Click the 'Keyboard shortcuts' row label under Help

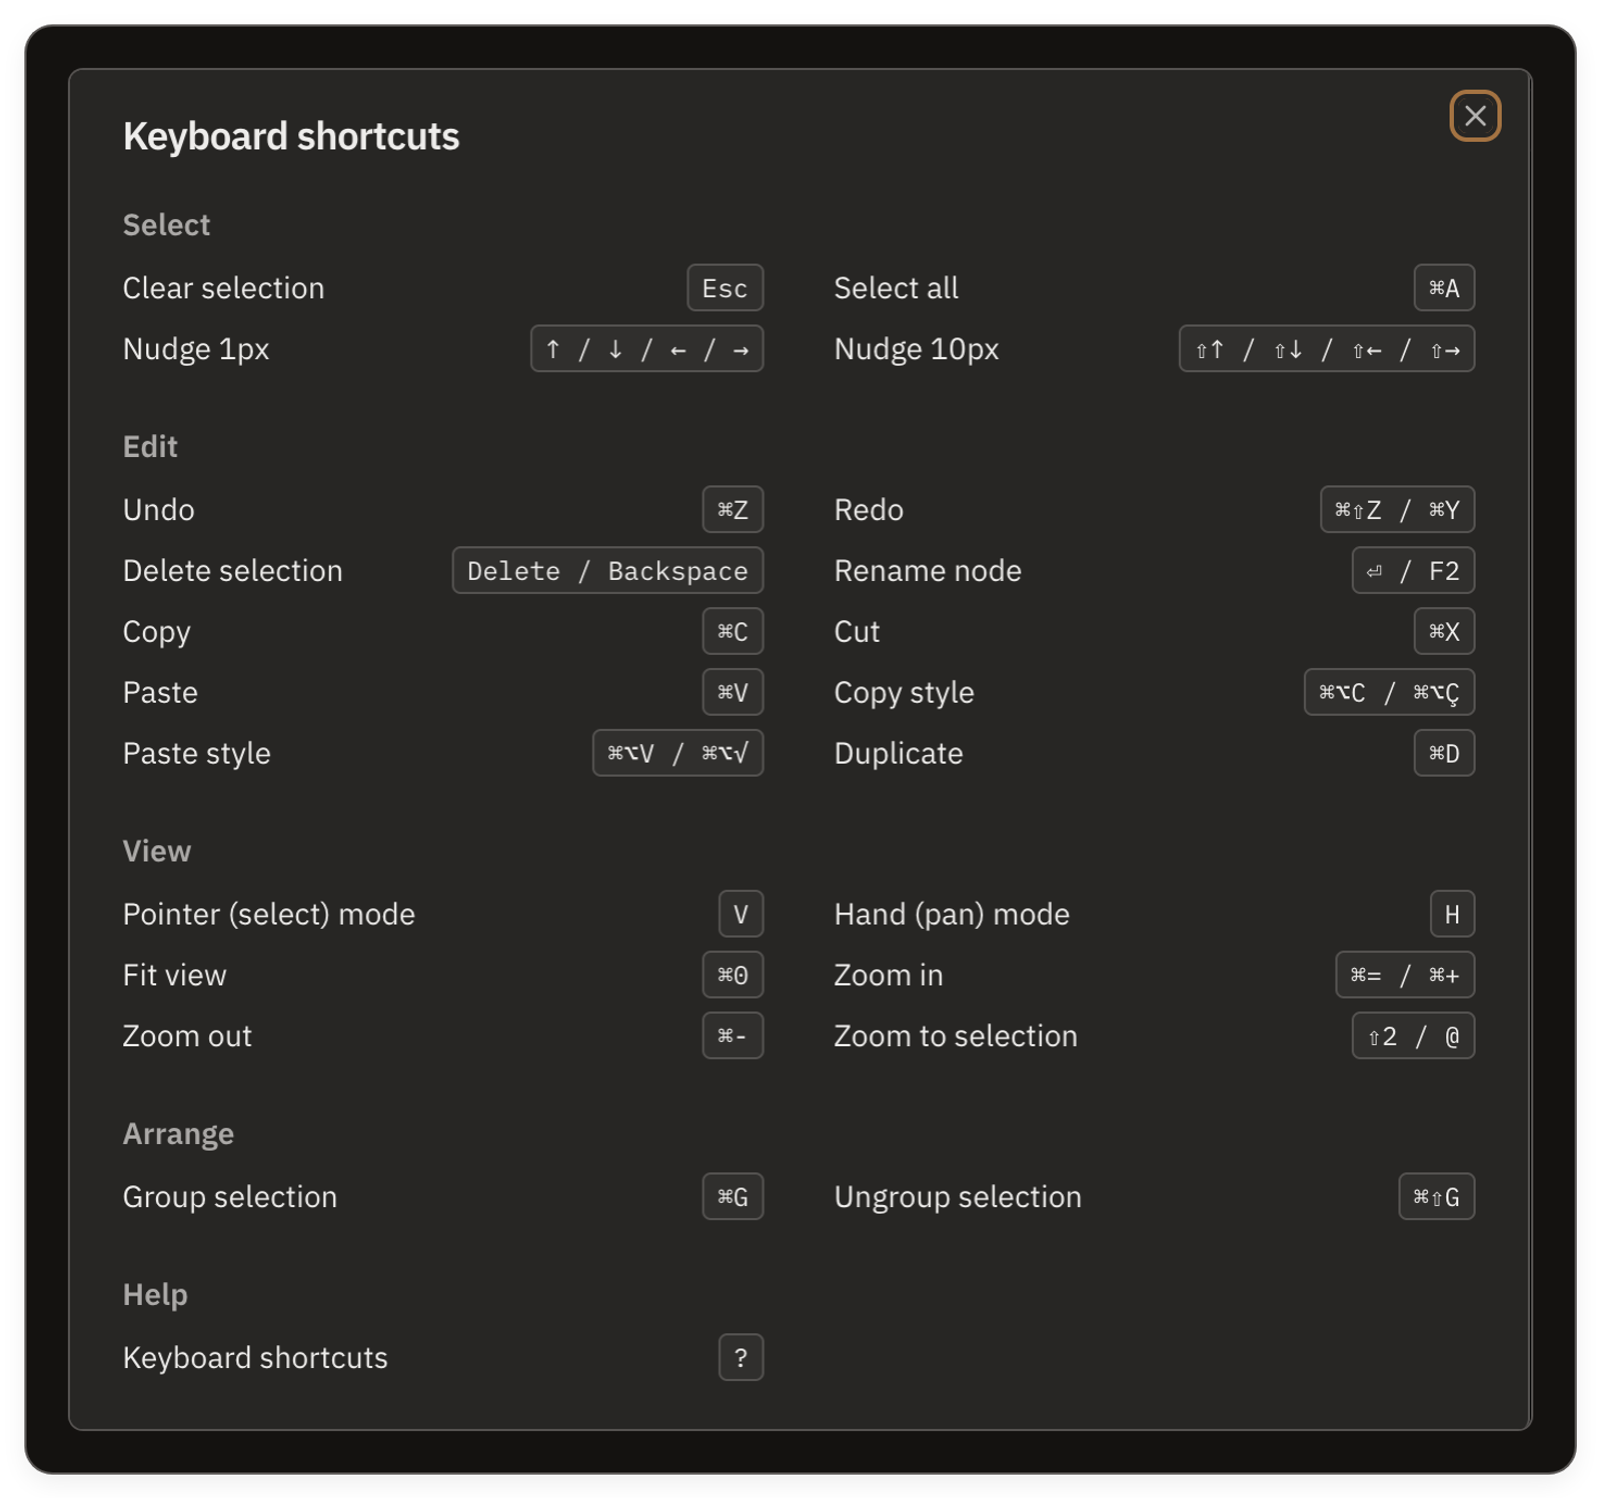254,1359
